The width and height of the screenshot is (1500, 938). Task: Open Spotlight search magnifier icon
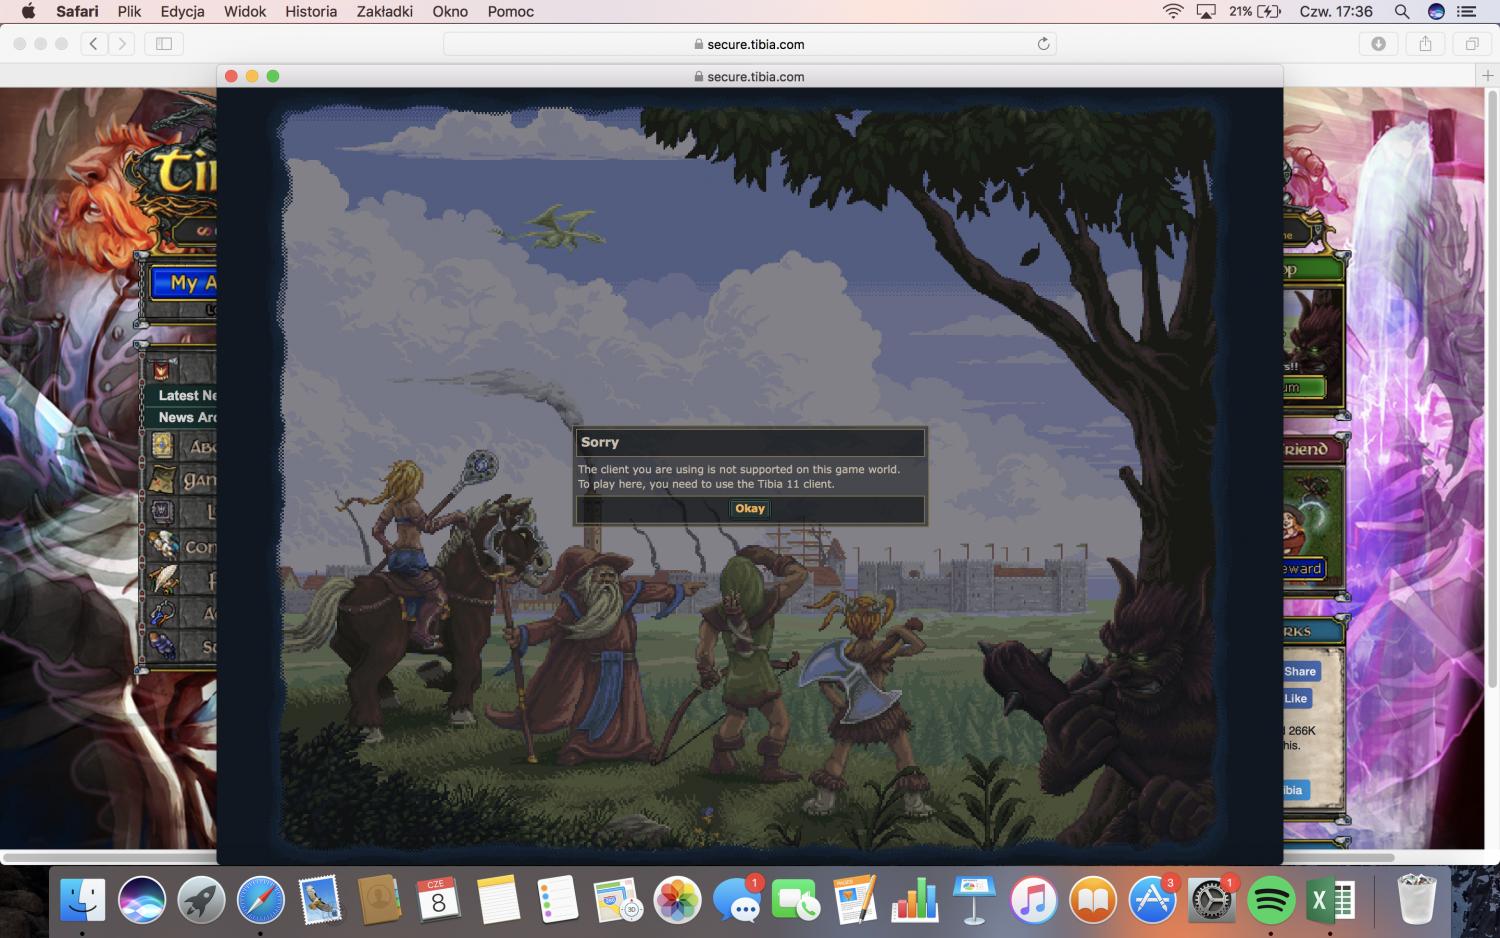coord(1402,12)
